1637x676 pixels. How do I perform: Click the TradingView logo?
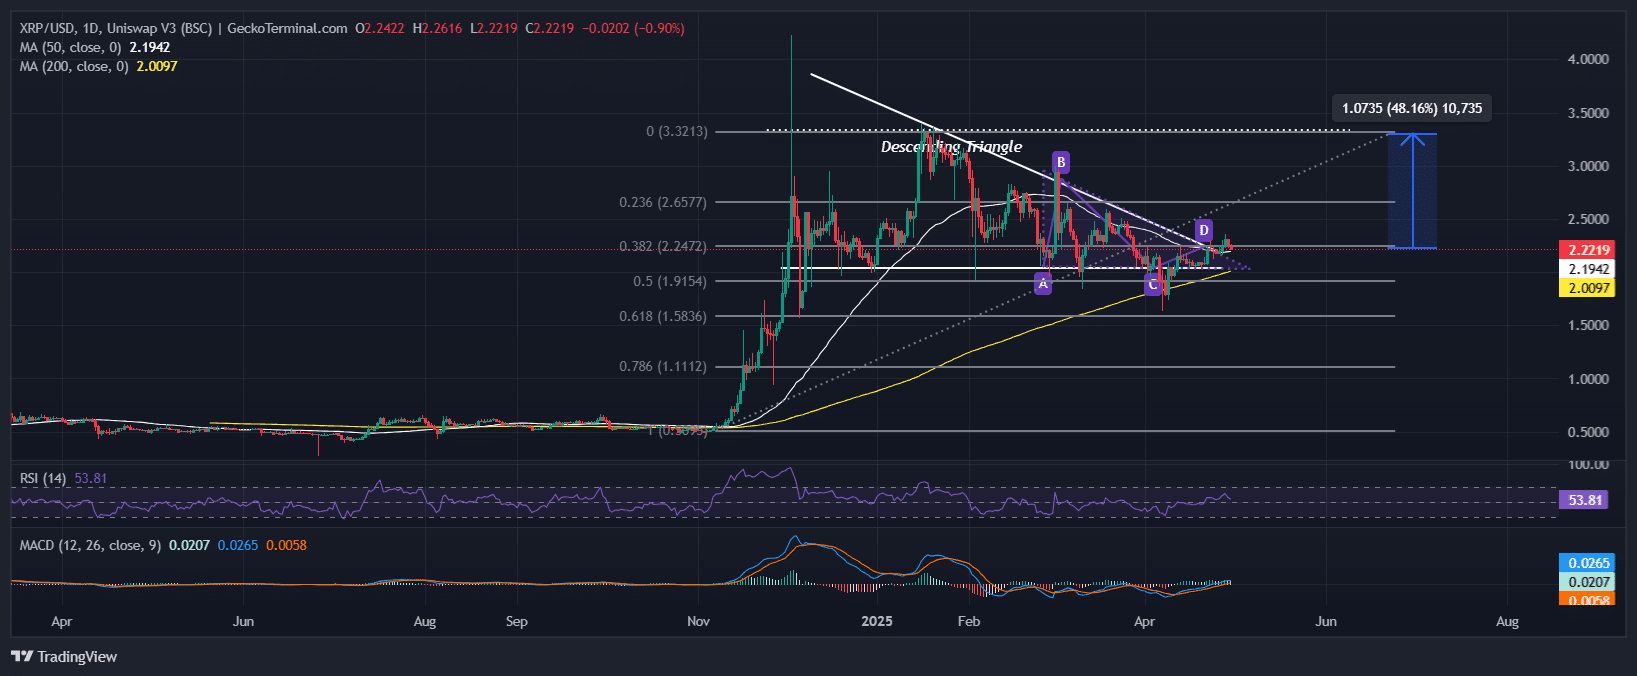(64, 657)
